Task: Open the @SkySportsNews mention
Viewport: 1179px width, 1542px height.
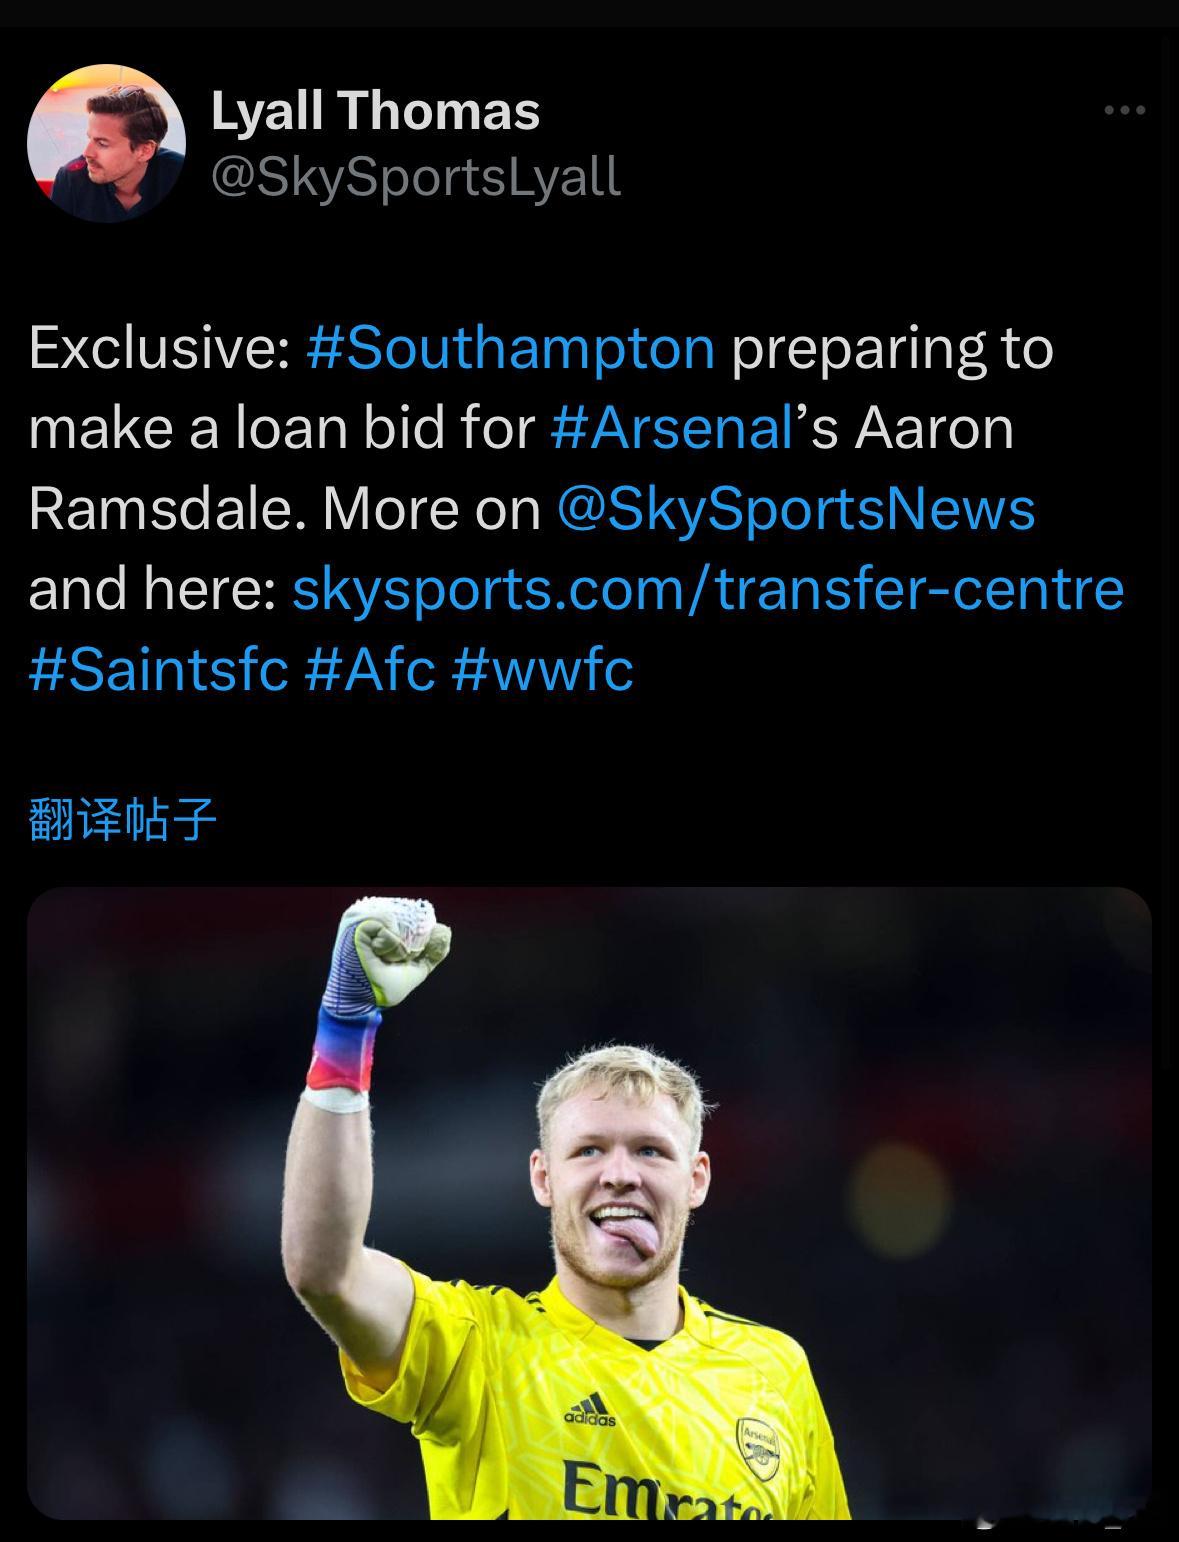Action: pos(795,508)
